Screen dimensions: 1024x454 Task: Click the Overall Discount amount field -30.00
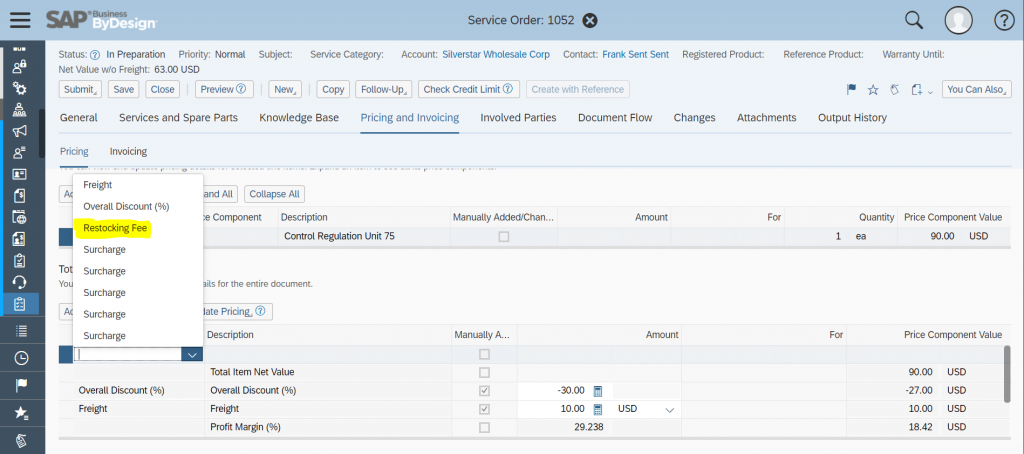pos(554,391)
